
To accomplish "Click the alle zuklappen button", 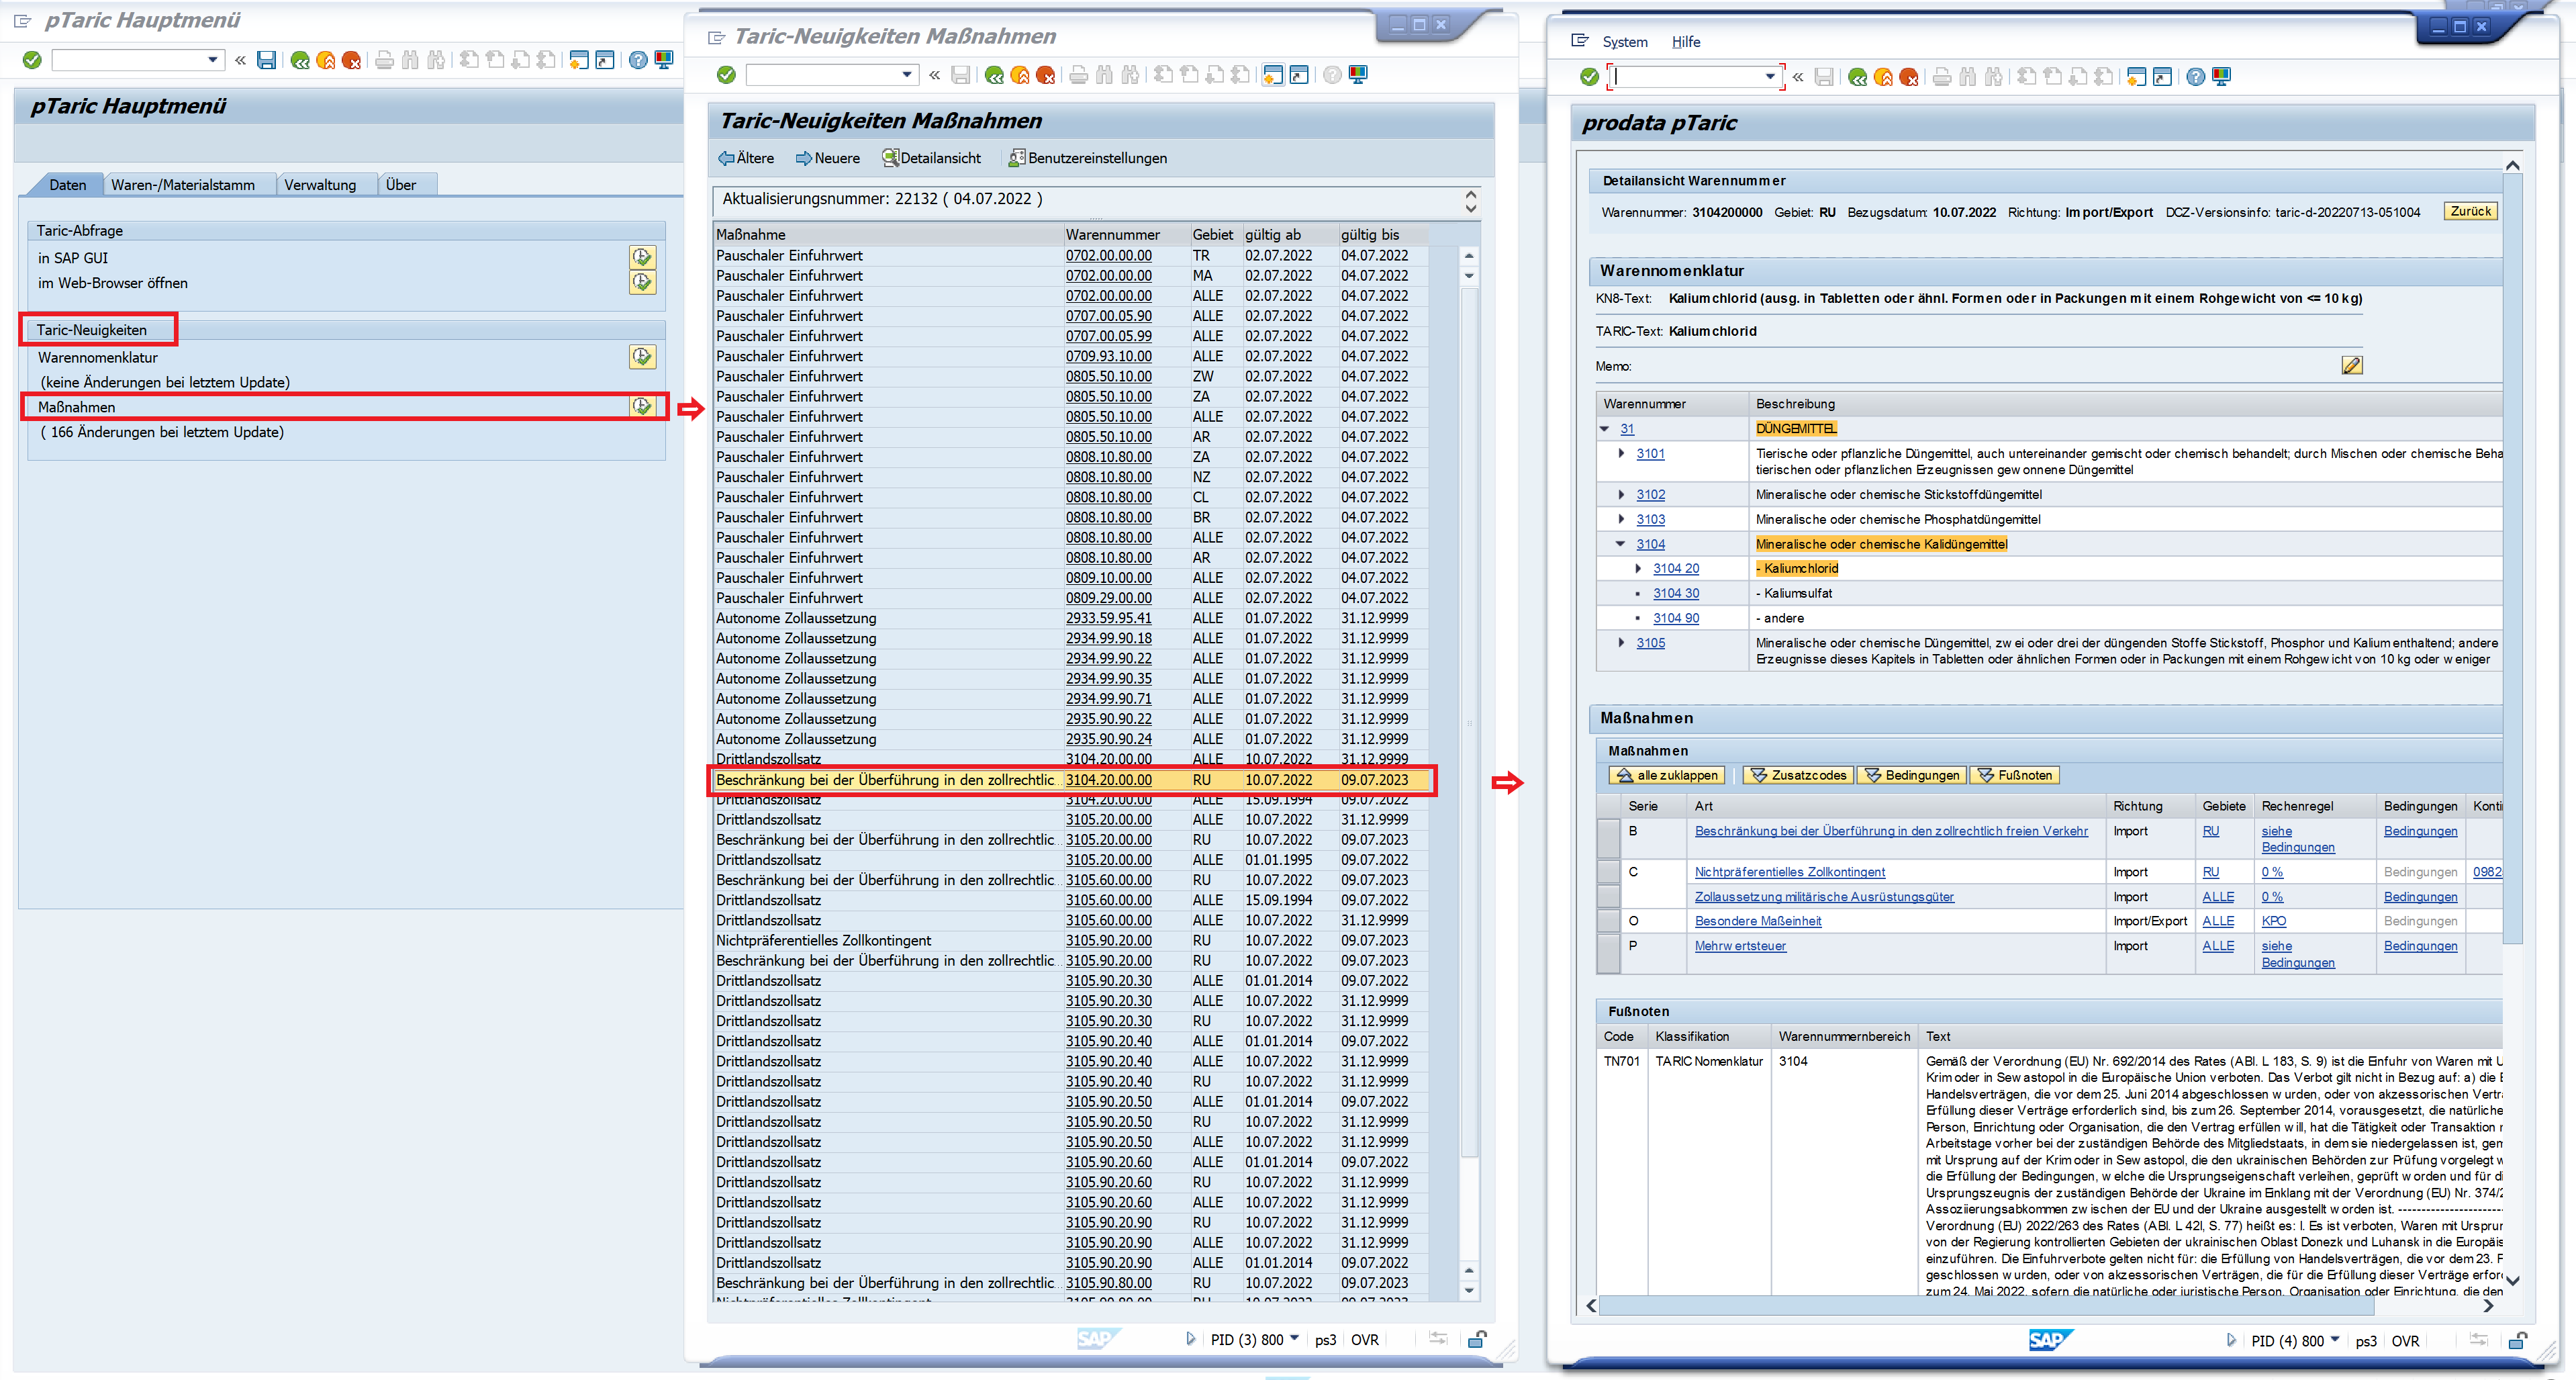I will (1667, 776).
